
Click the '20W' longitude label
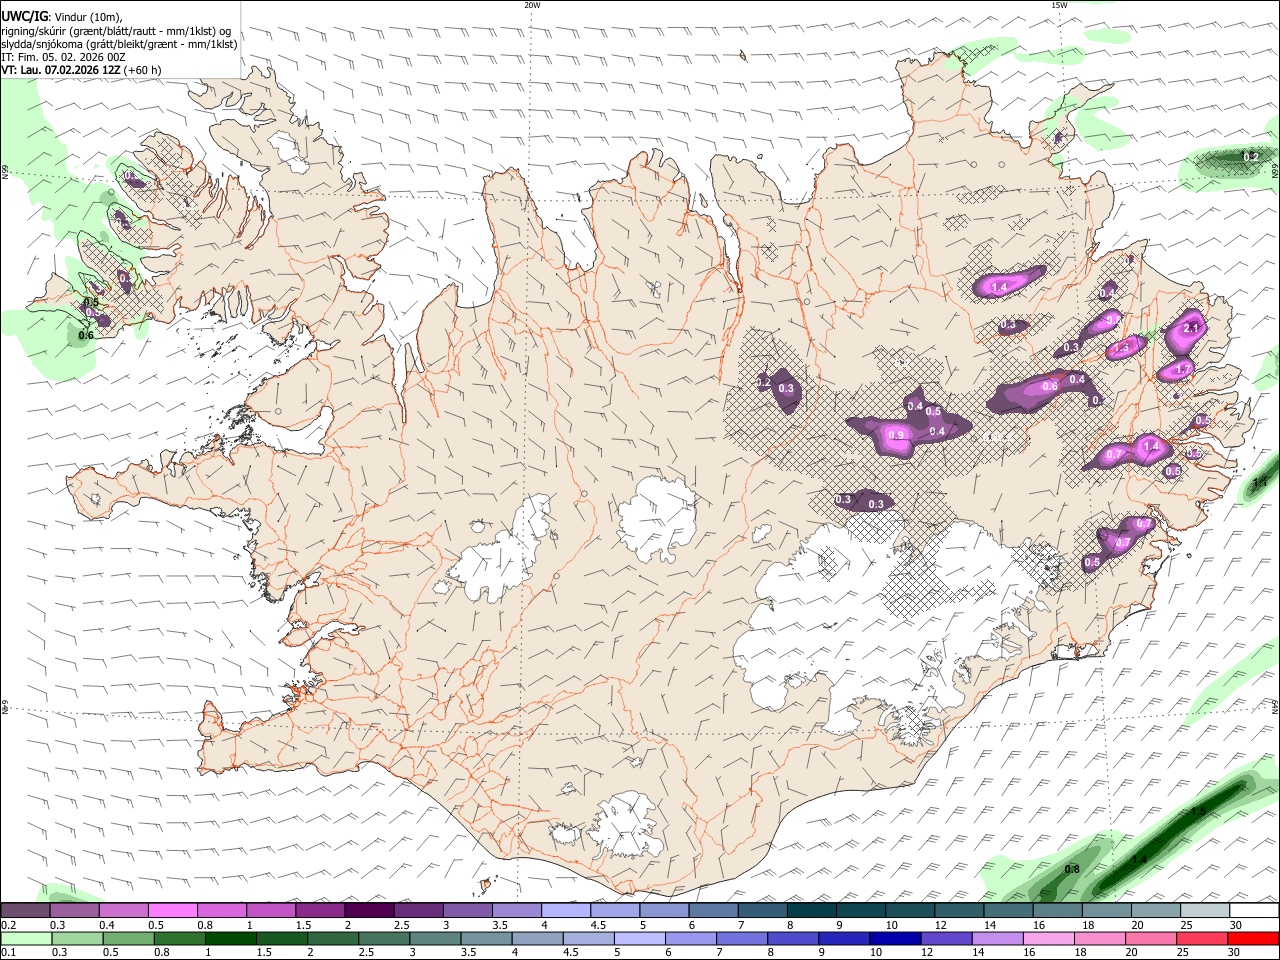tap(532, 5)
